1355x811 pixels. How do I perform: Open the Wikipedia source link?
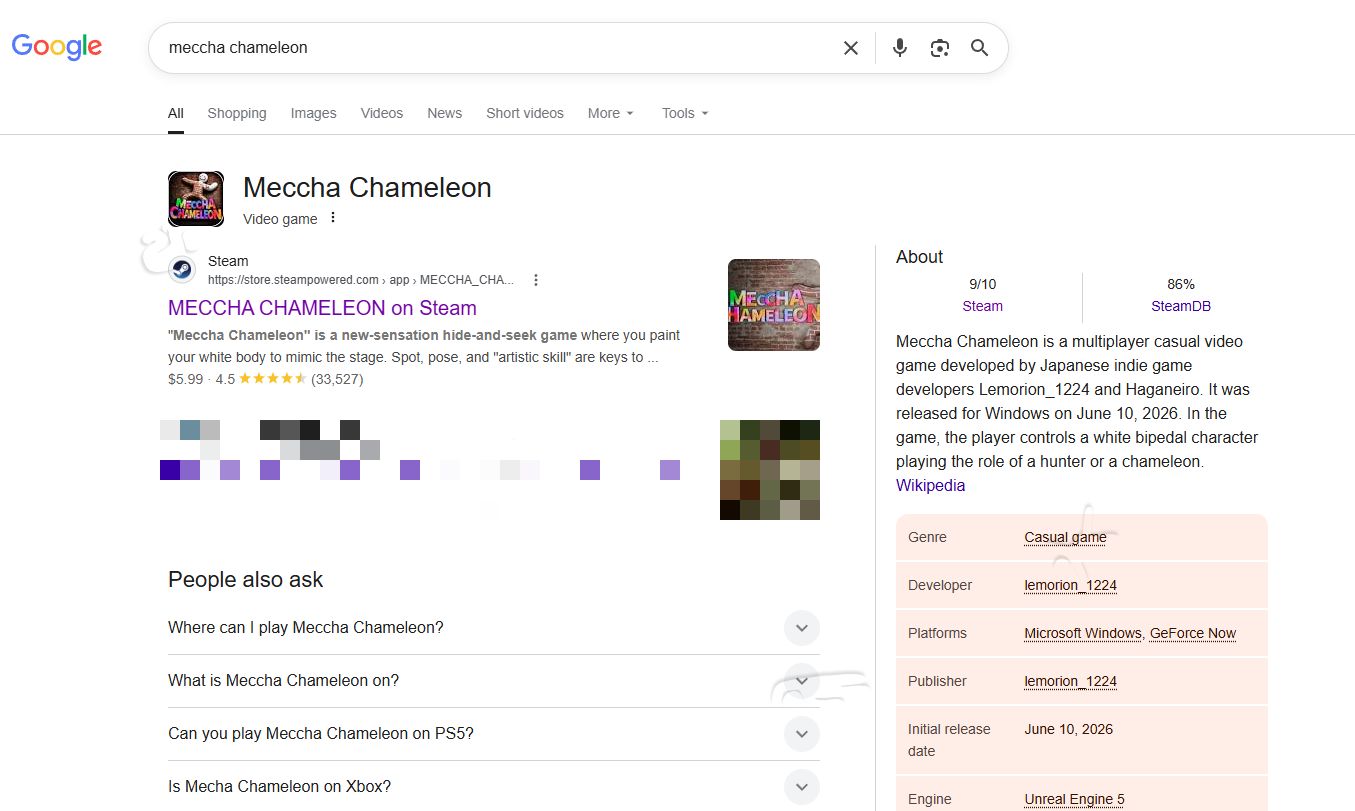coord(931,485)
